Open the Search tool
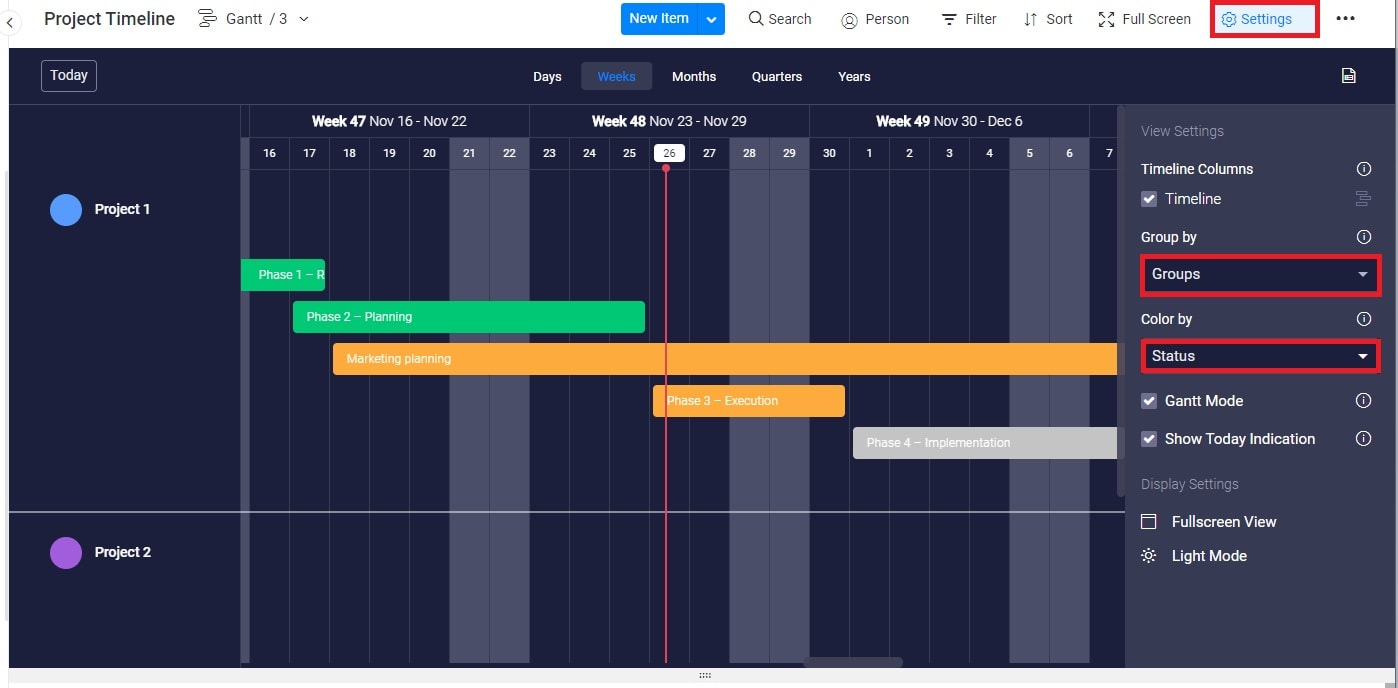The width and height of the screenshot is (1398, 688). [x=780, y=19]
